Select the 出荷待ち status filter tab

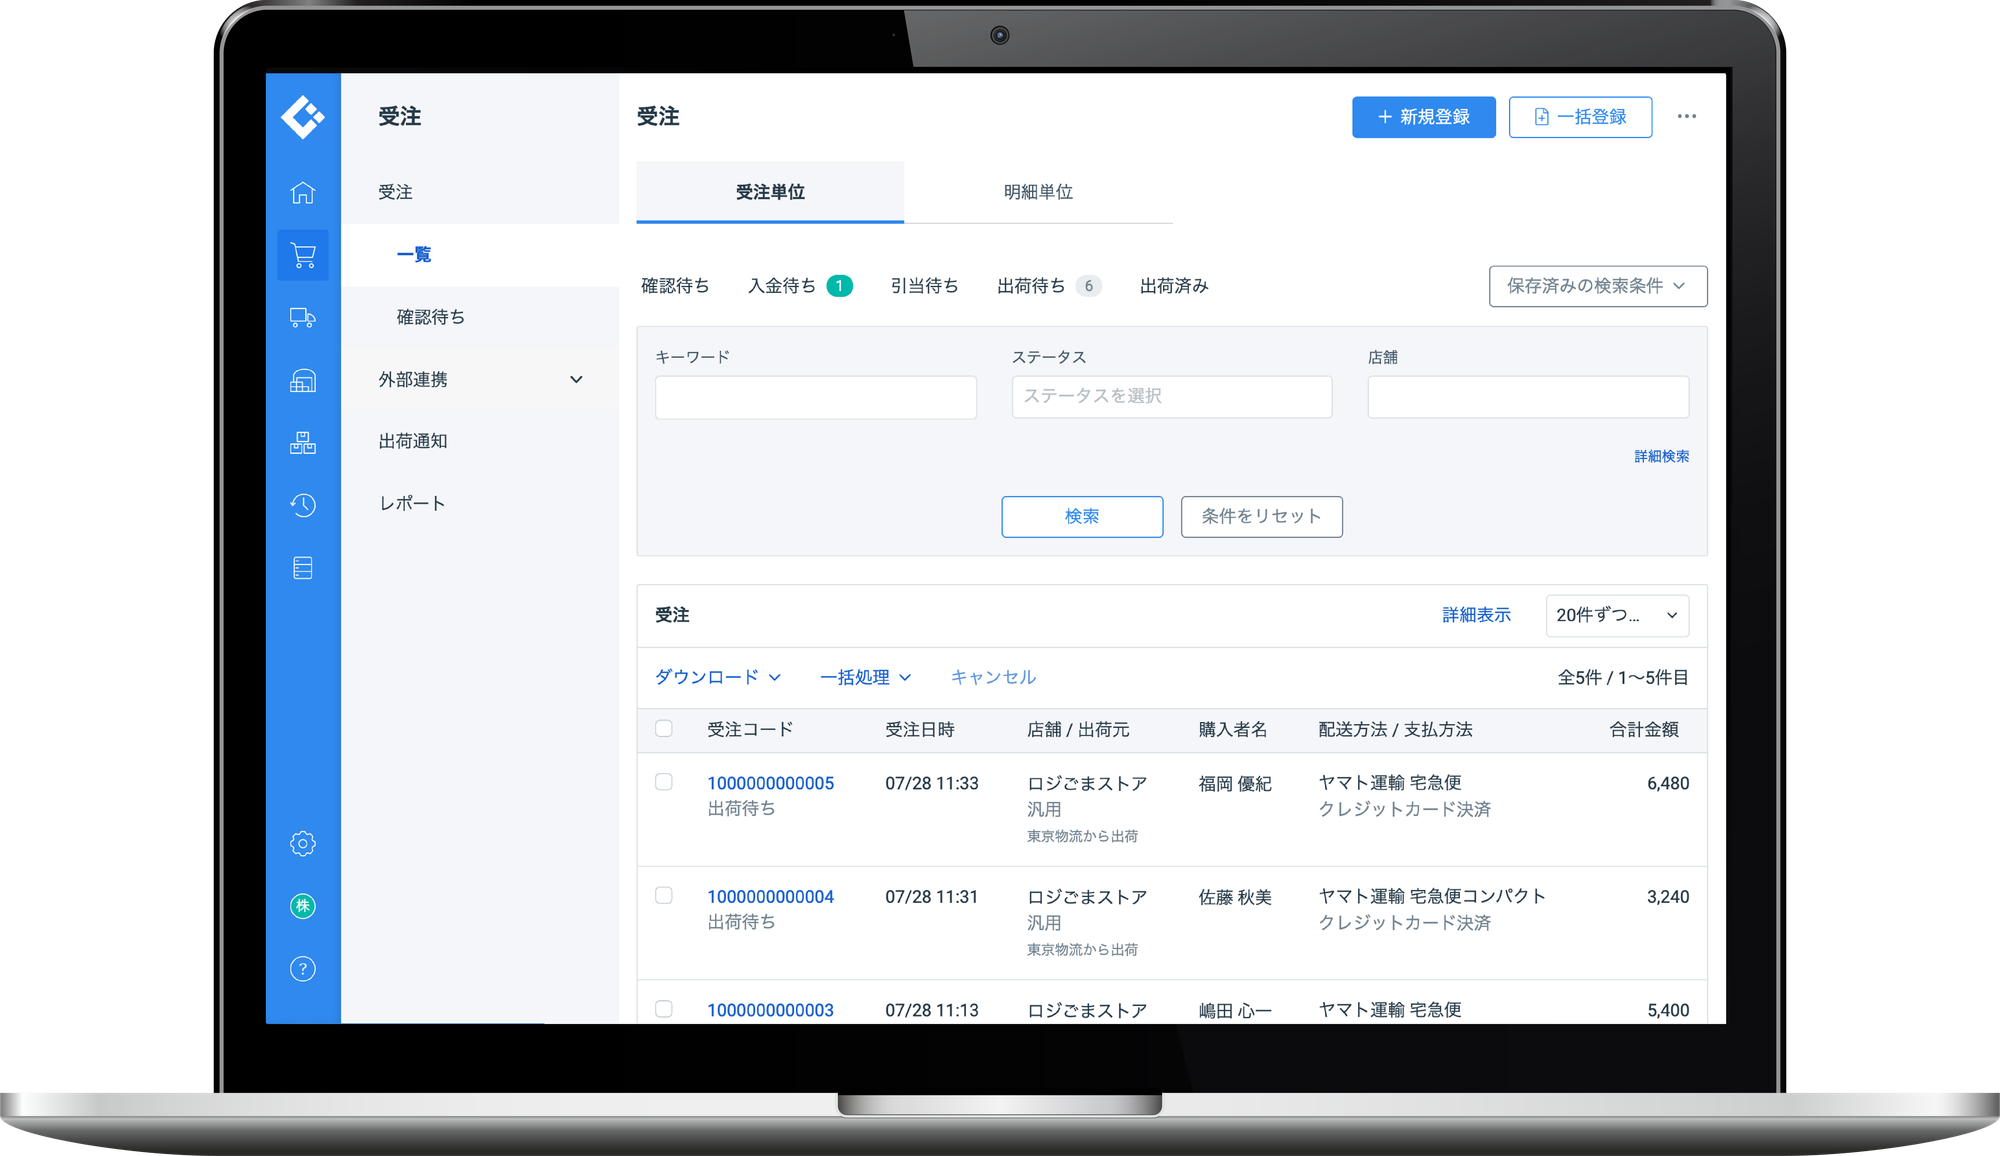point(1032,286)
